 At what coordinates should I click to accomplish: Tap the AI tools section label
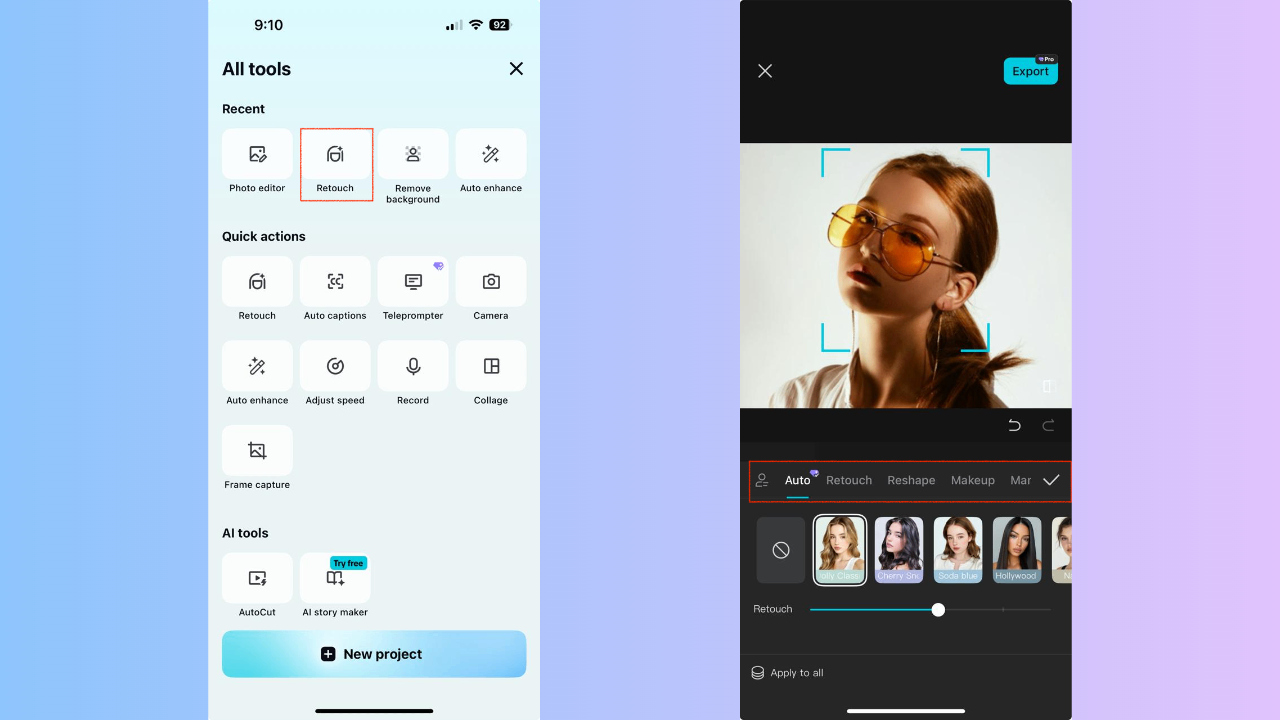click(x=245, y=533)
